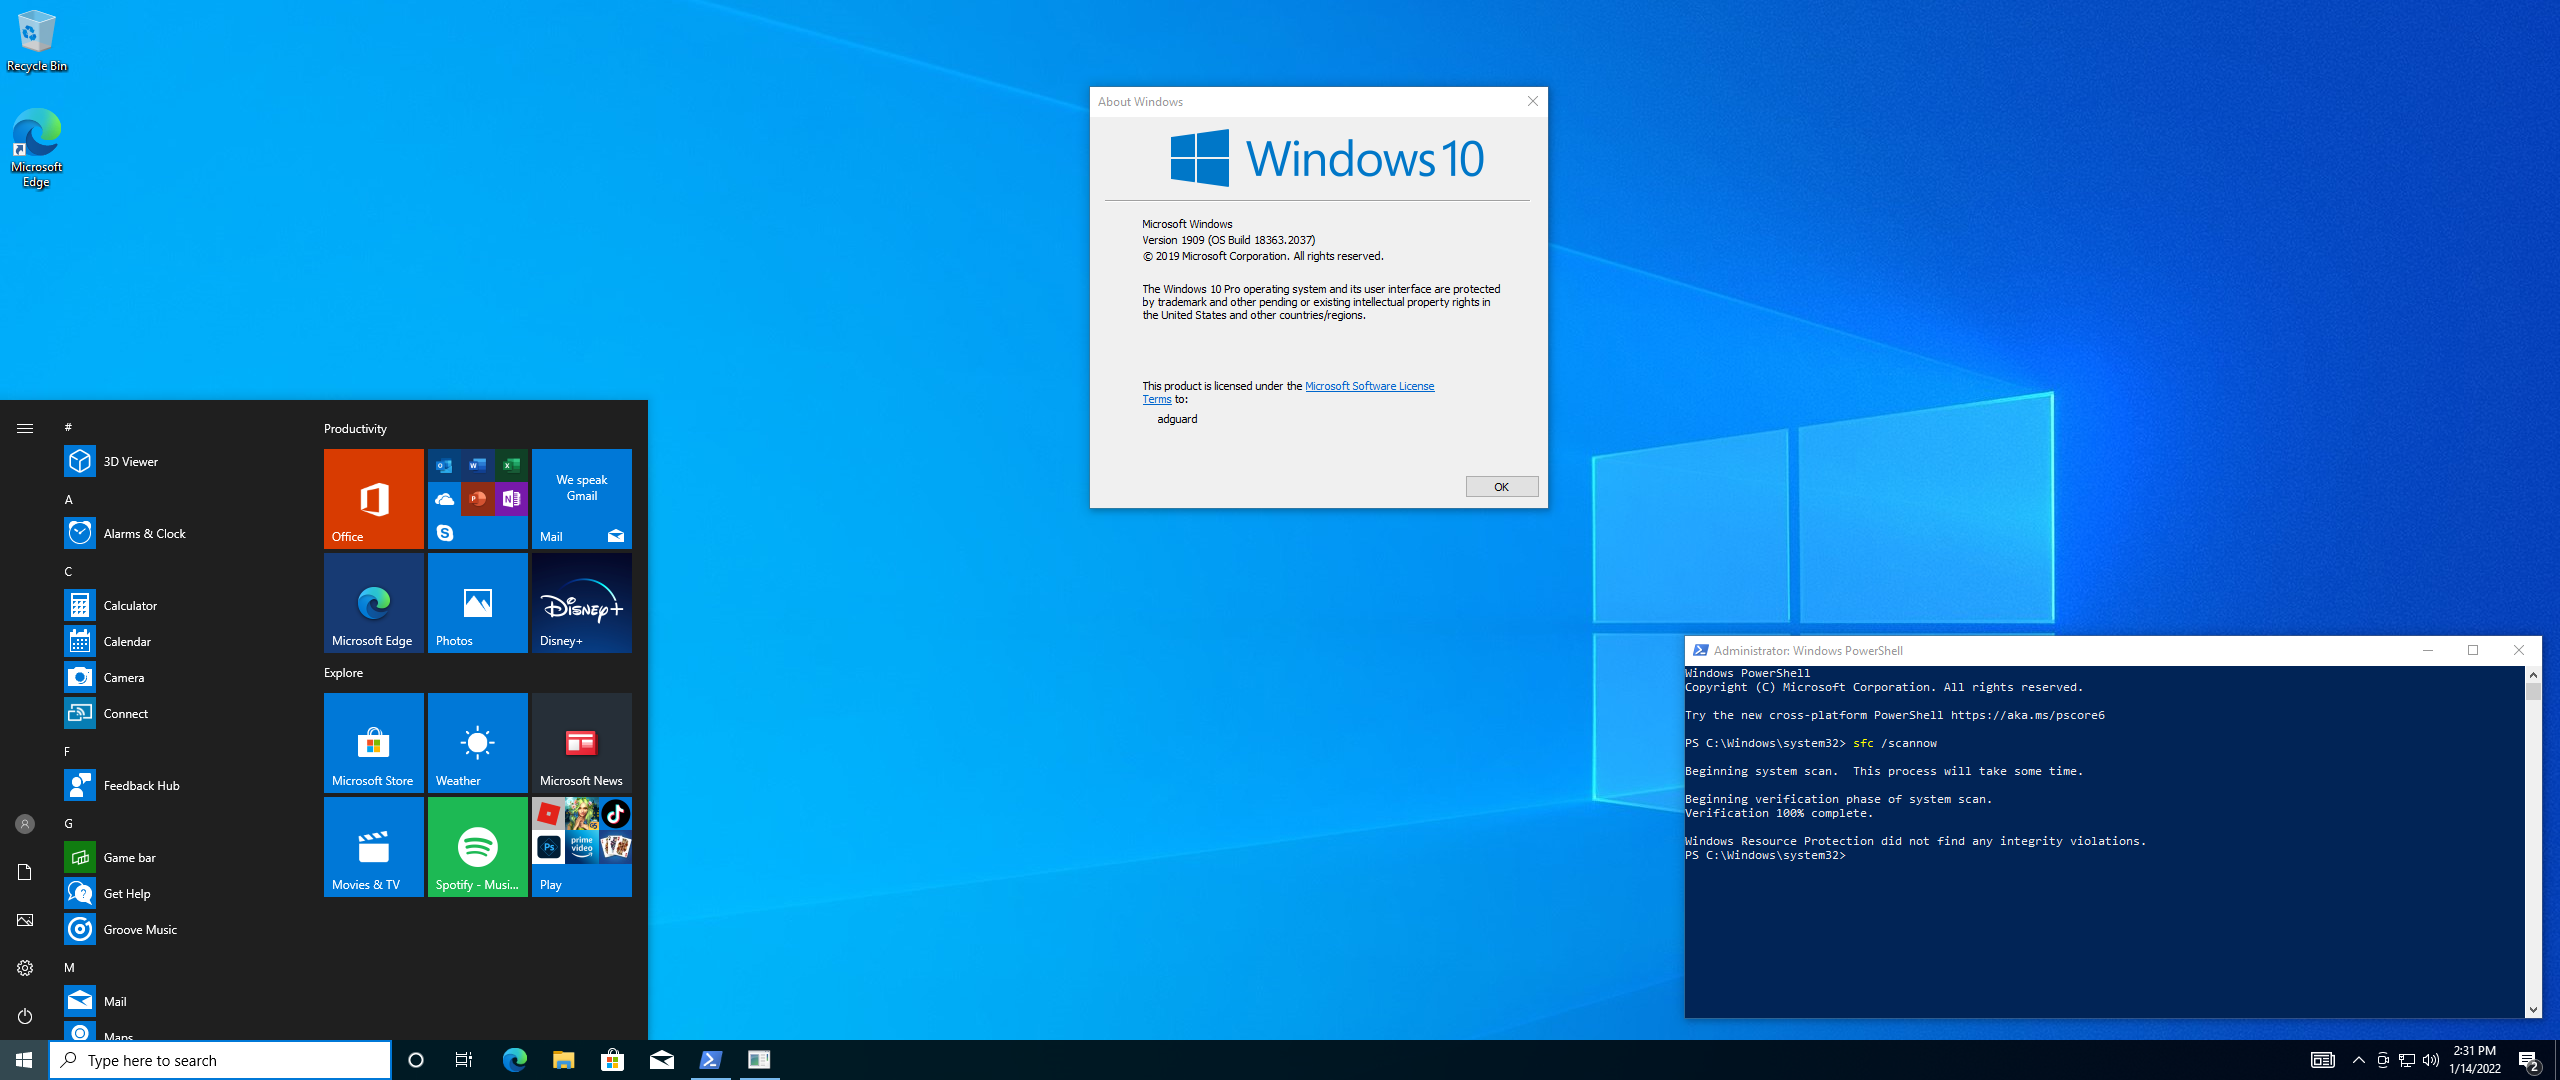Open the user account icon in Start
This screenshot has height=1080, width=2560.
(x=25, y=824)
